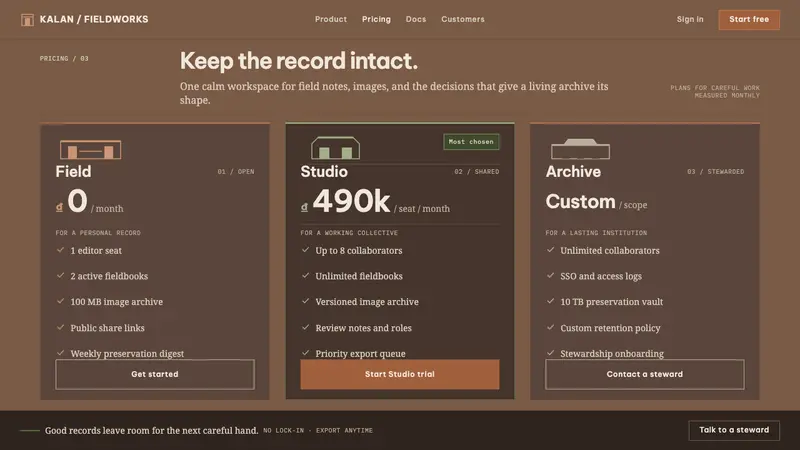The width and height of the screenshot is (800, 450).
Task: Click checkmark next to 1 editor seat
Action: tap(60, 250)
